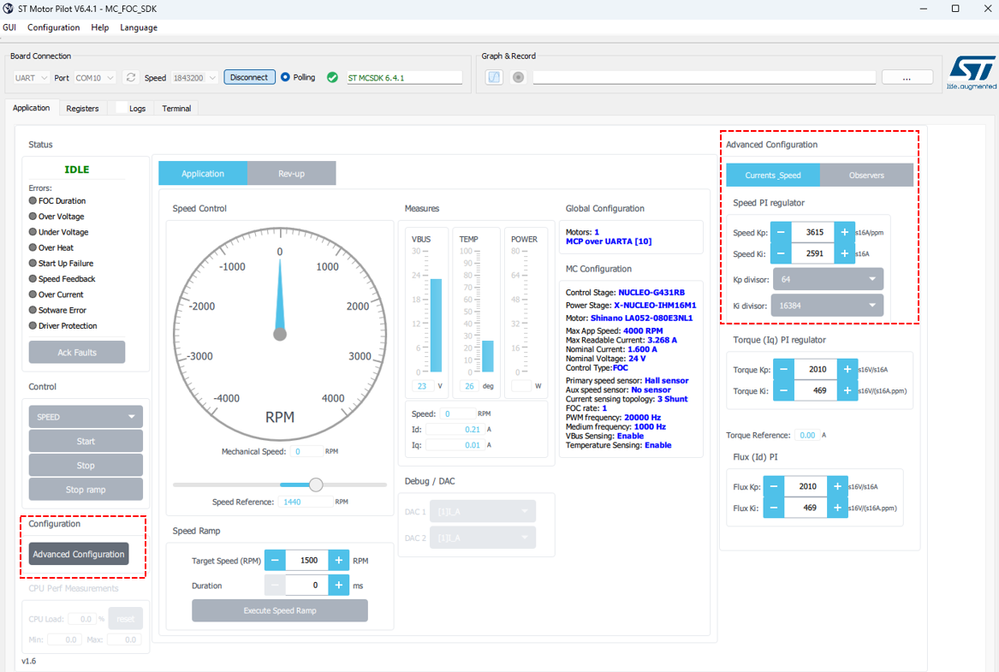999x672 pixels.
Task: Increase ramp Duration with plus button
Action: [x=338, y=585]
